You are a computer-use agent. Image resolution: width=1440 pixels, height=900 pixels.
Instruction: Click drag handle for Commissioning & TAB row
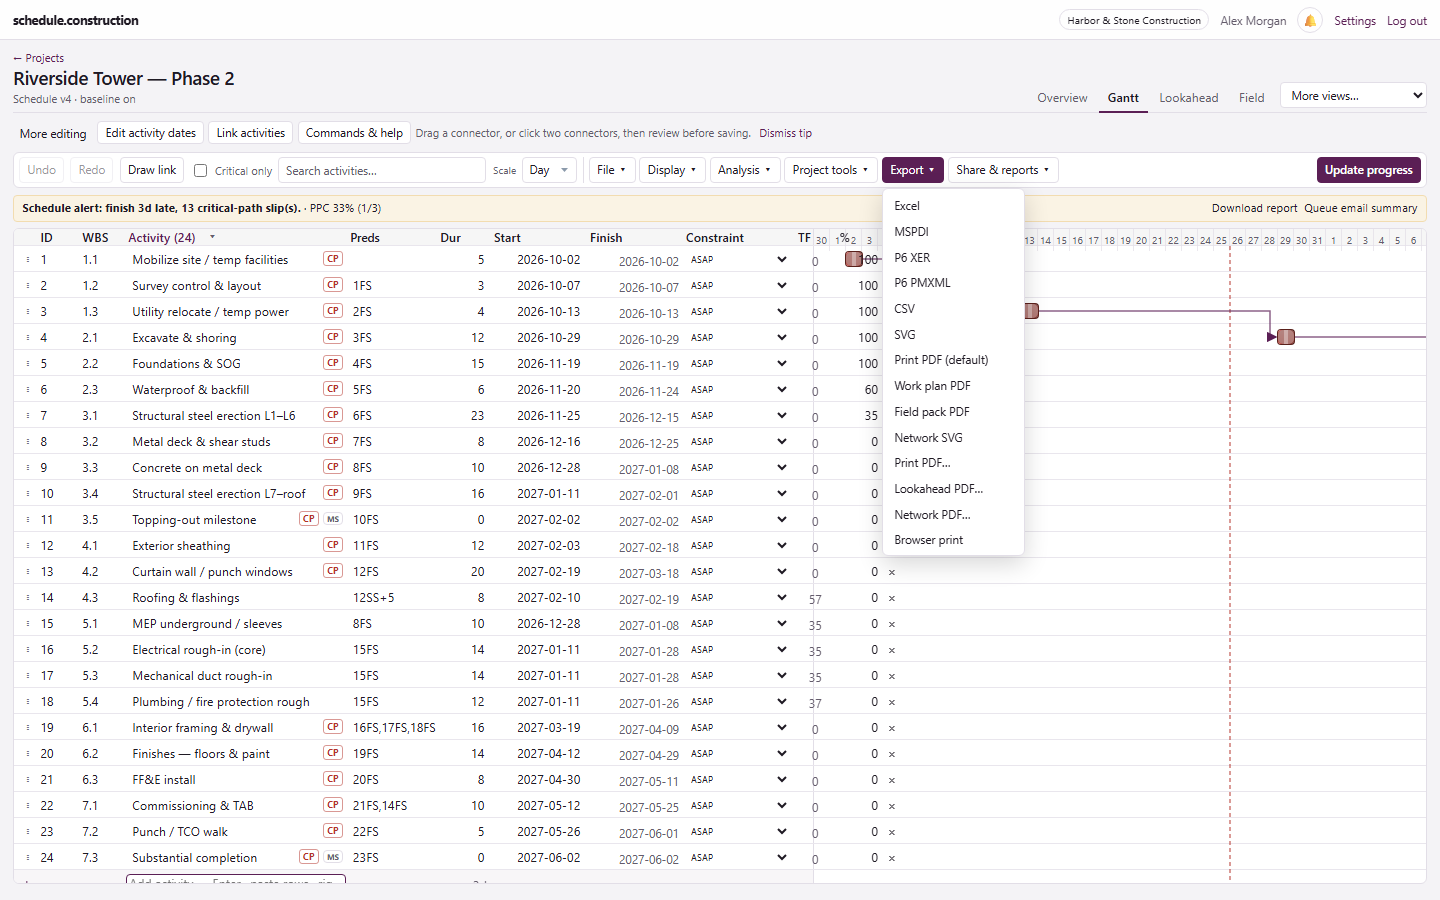click(27, 806)
